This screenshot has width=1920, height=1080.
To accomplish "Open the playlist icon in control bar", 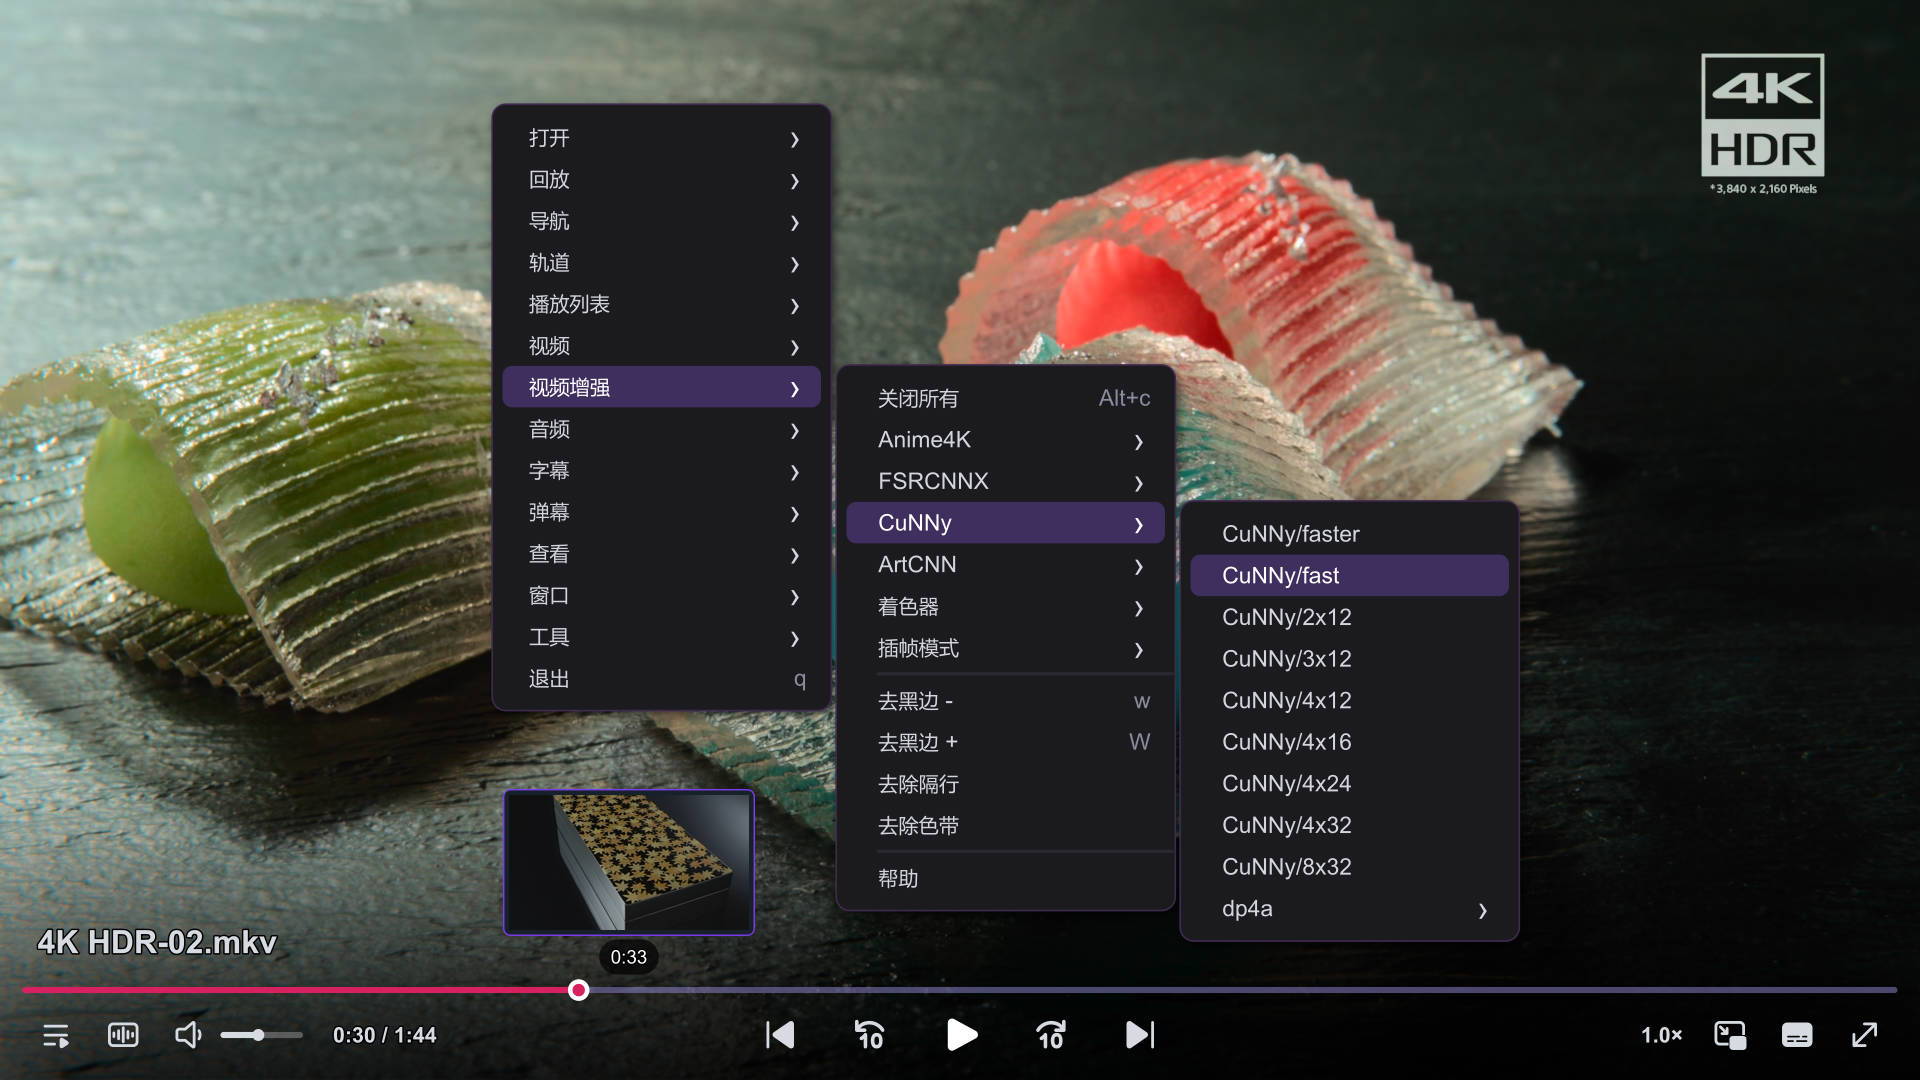I will [56, 1035].
